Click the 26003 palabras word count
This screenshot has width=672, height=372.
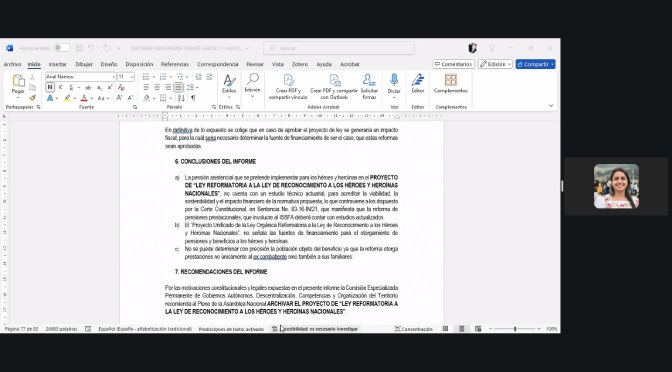(x=61, y=329)
